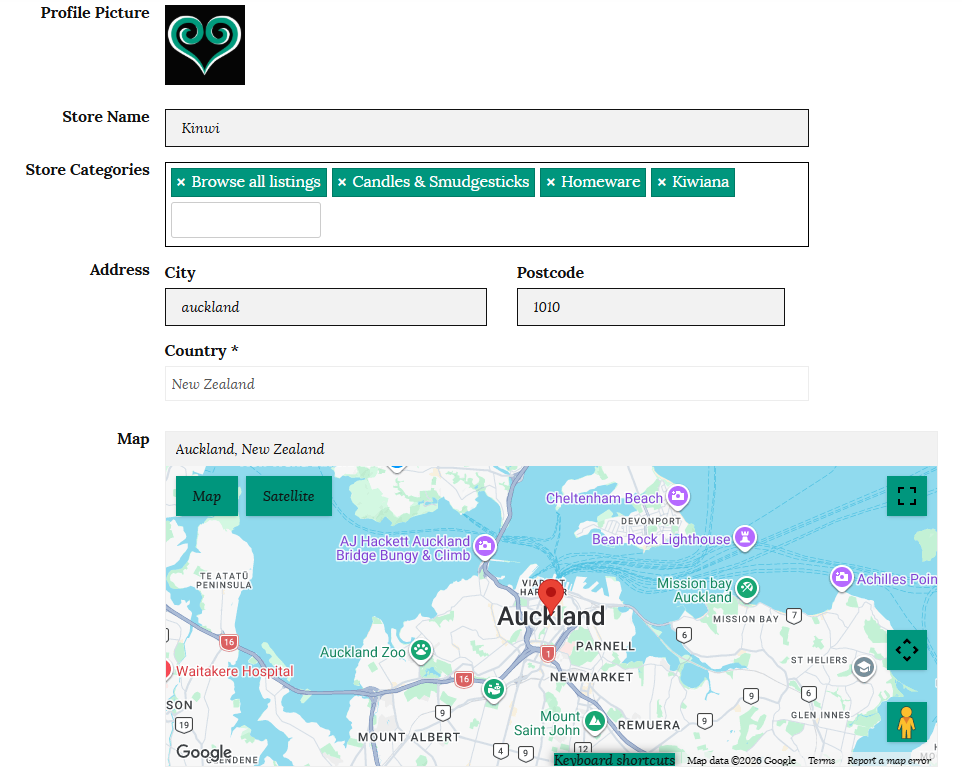Click the Newmarket label on map
962x770 pixels.
[591, 677]
